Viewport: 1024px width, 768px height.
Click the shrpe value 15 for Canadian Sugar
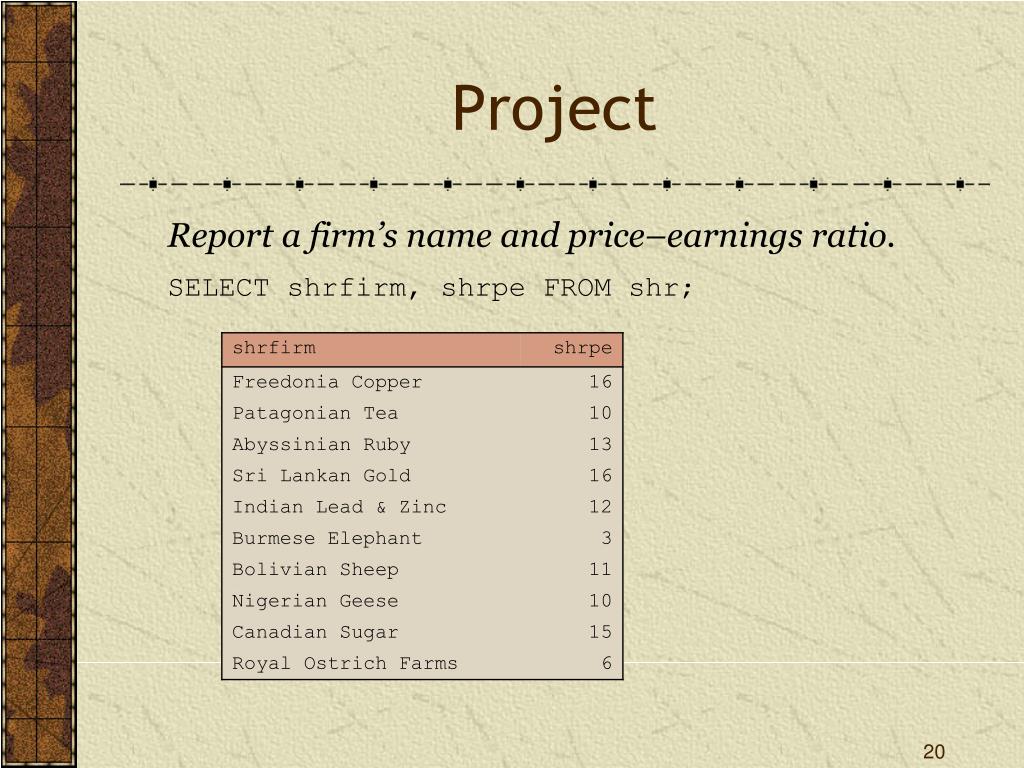tap(600, 632)
